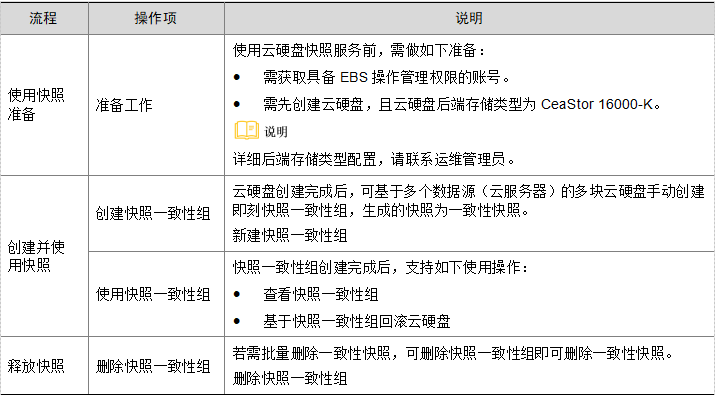Image resolution: width=715 pixels, height=398 pixels.
Task: Click the 使用云硬盘快照服务前 intro sentence
Action: click(x=358, y=50)
